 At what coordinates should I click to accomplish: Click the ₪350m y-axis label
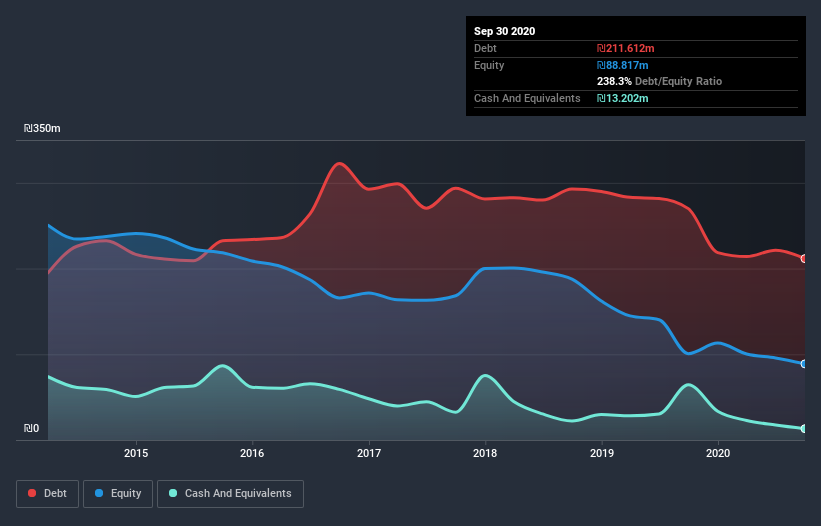(42, 128)
